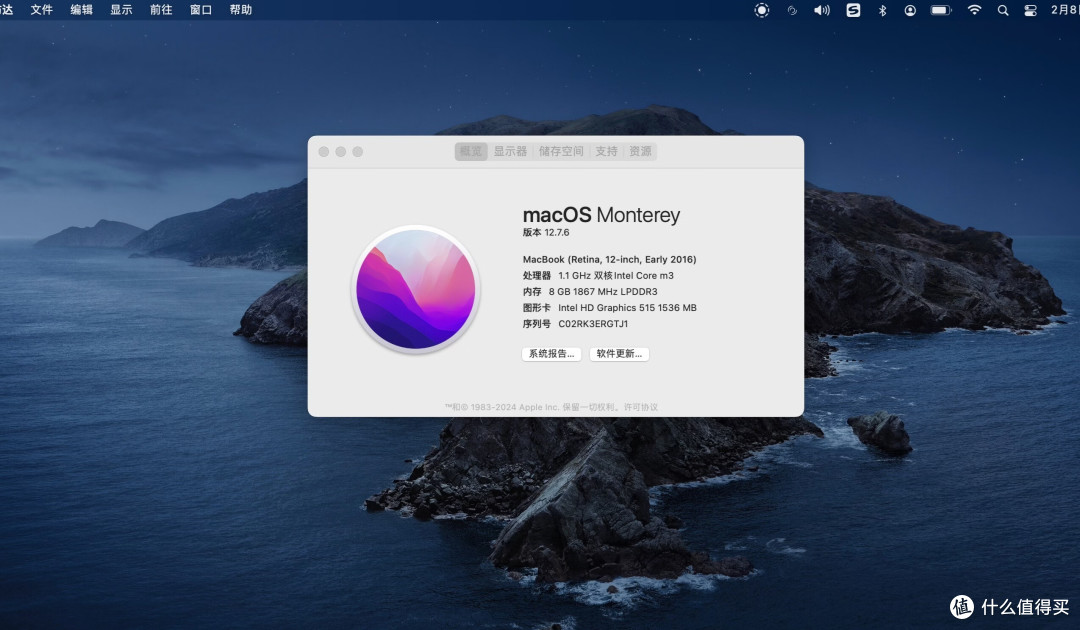Viewport: 1080px width, 630px height.
Task: Open the 帮助 menu
Action: coord(241,10)
